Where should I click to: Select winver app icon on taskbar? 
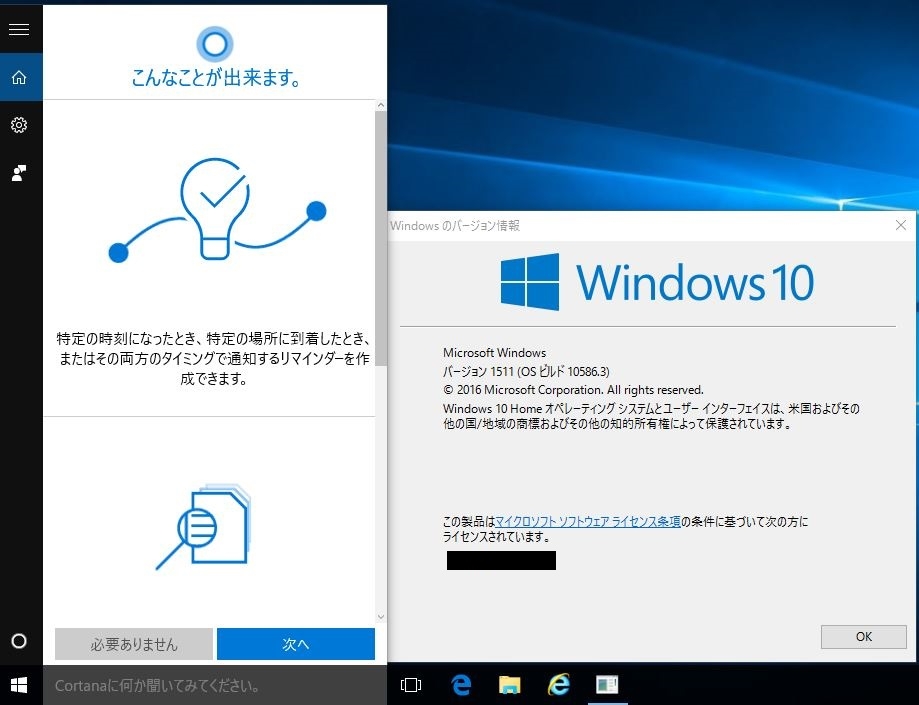[607, 684]
